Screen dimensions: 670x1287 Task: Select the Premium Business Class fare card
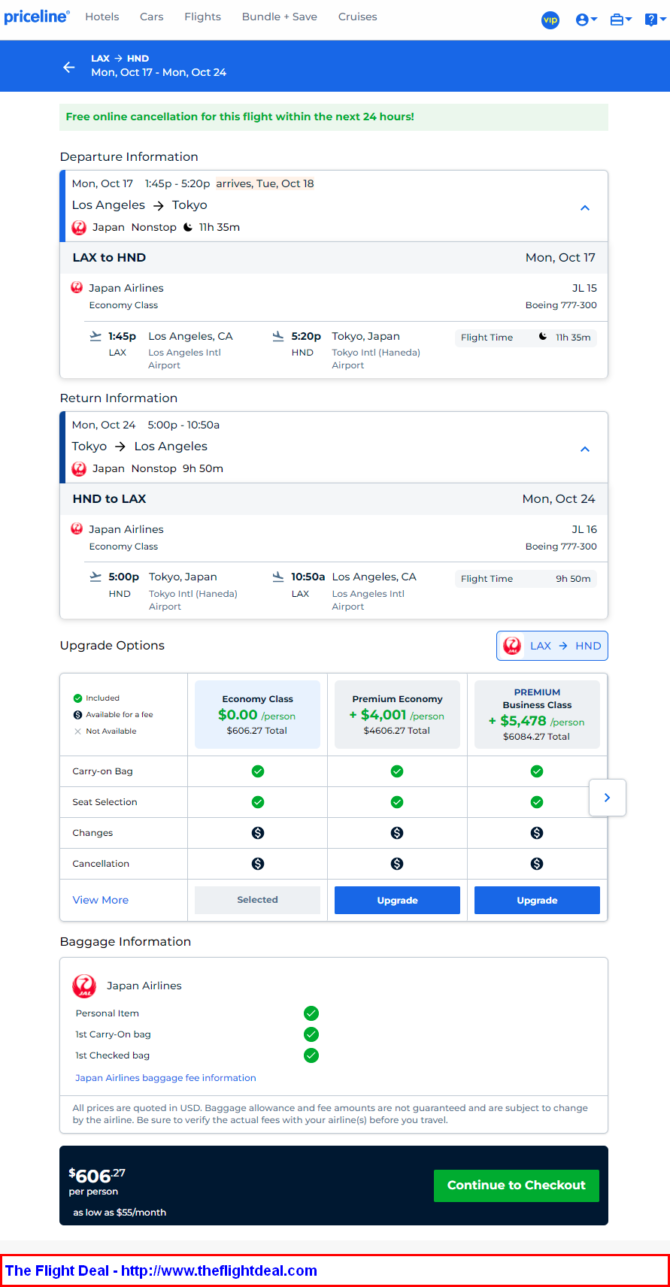537,715
